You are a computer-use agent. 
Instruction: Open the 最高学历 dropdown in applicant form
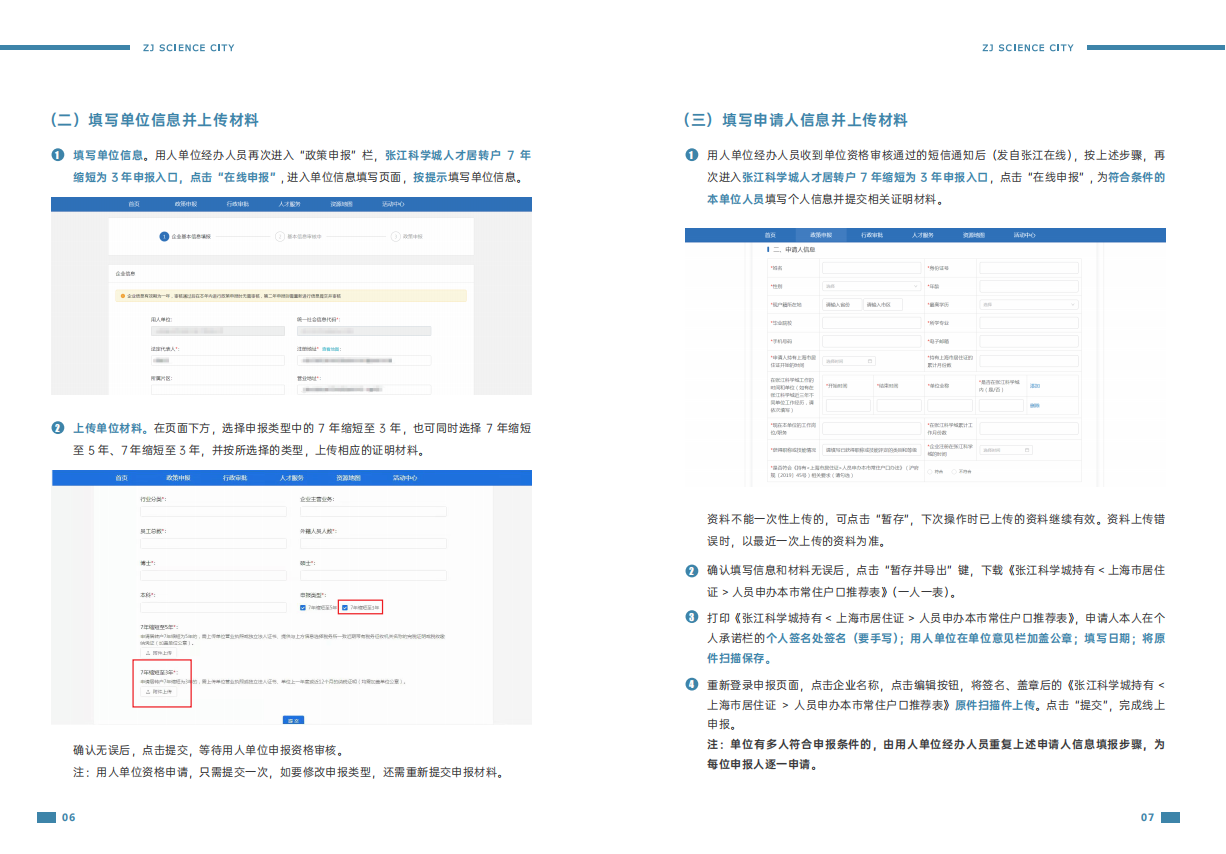1029,304
